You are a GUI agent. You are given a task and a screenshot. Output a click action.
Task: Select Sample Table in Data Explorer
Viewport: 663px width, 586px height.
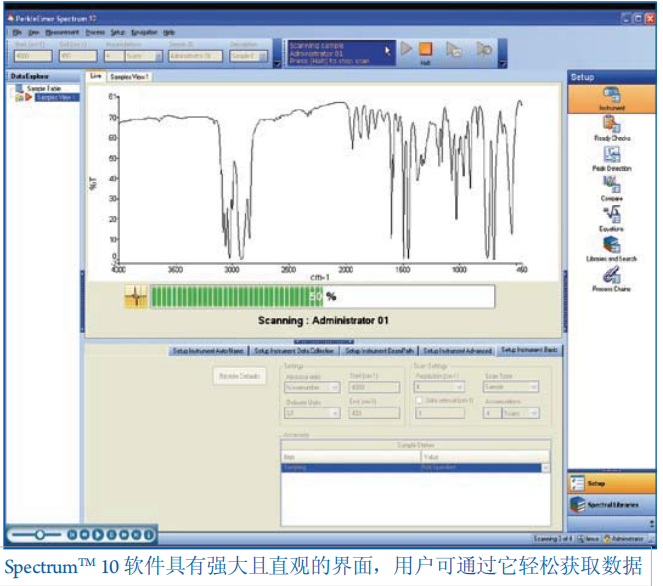tap(44, 88)
